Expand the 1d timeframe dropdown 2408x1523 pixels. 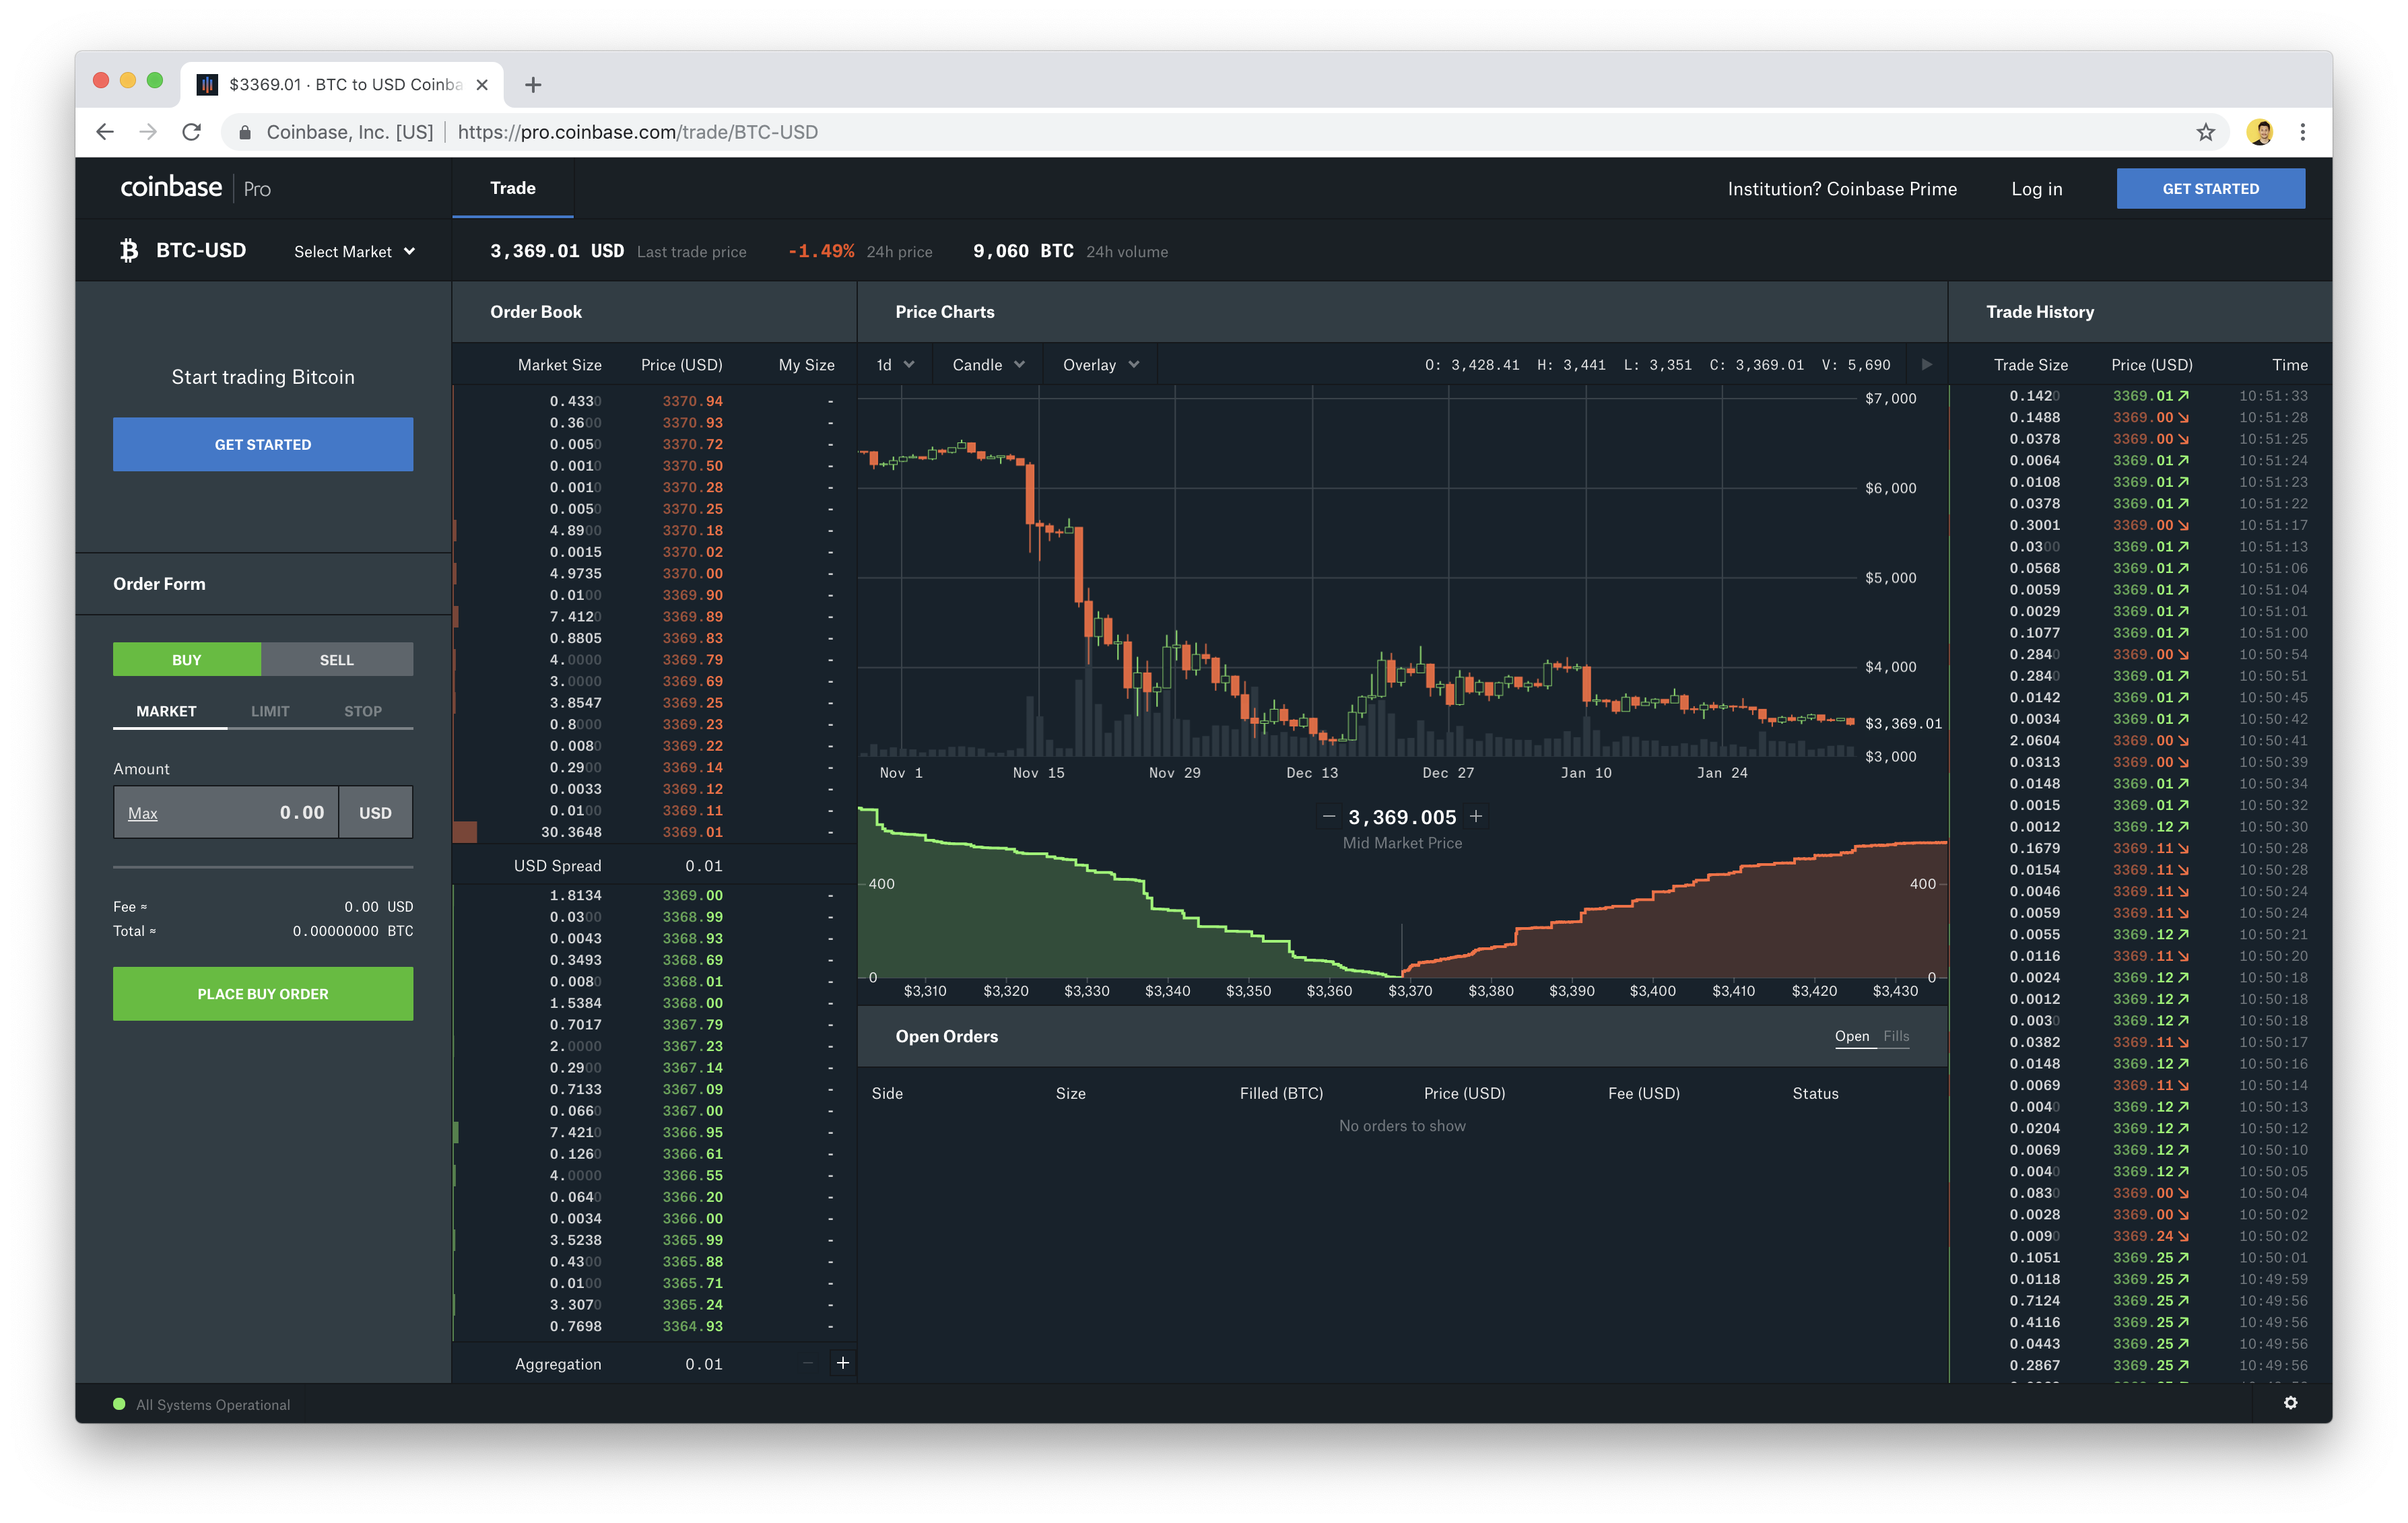pyautogui.click(x=894, y=365)
